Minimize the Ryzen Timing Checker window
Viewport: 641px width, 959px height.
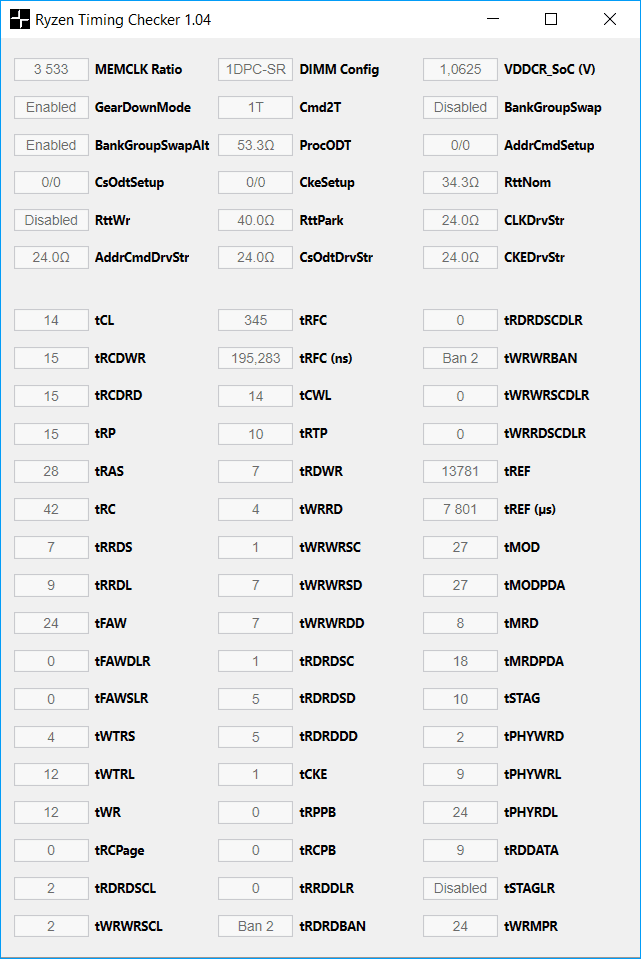(491, 19)
